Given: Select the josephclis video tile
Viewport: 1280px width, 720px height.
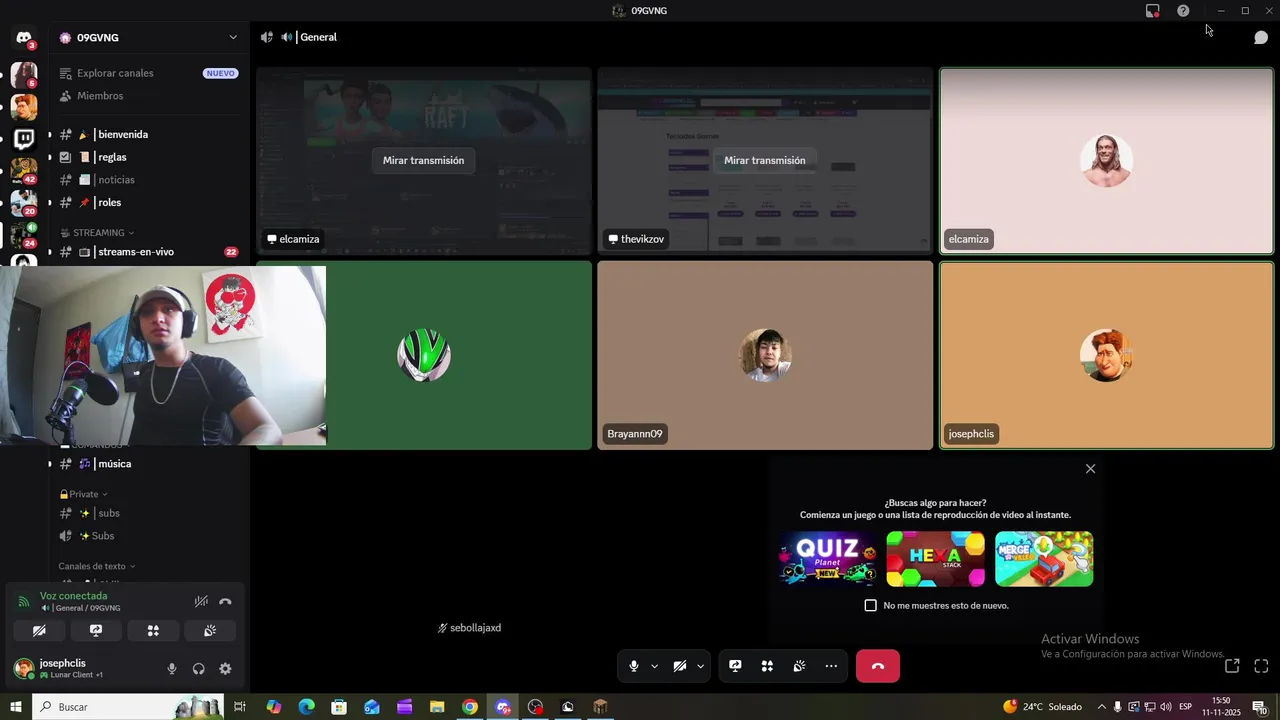Looking at the screenshot, I should (1106, 355).
